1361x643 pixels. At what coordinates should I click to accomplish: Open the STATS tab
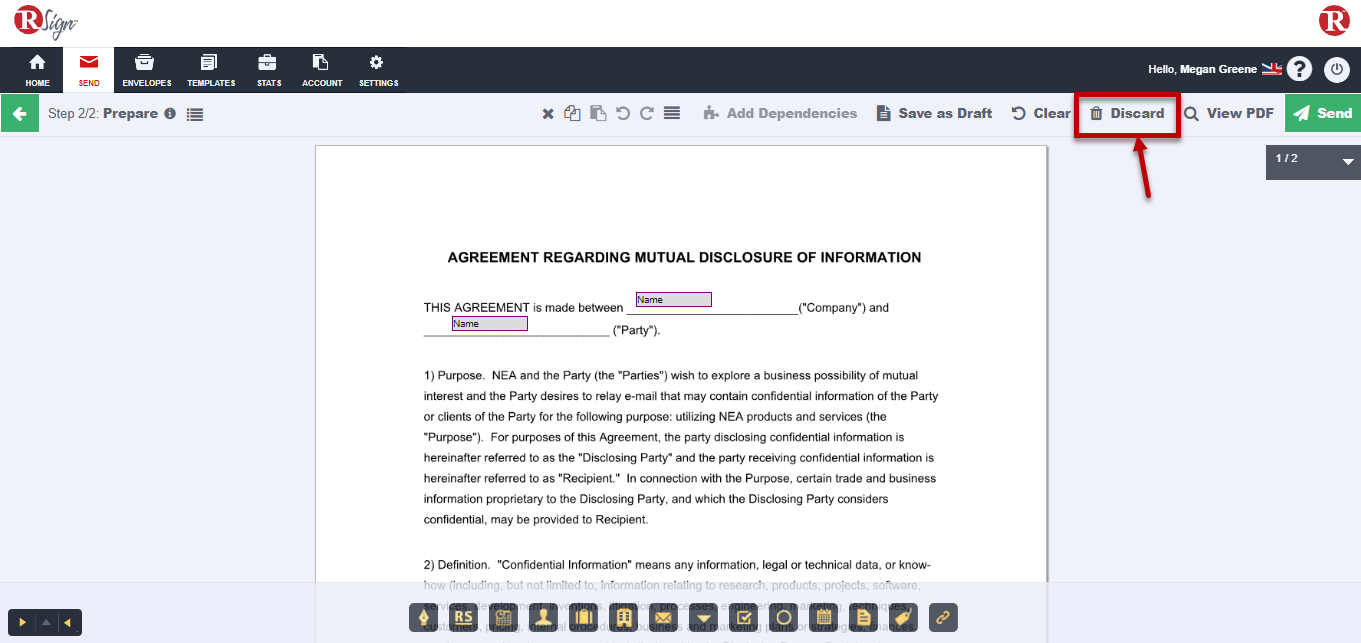click(268, 70)
